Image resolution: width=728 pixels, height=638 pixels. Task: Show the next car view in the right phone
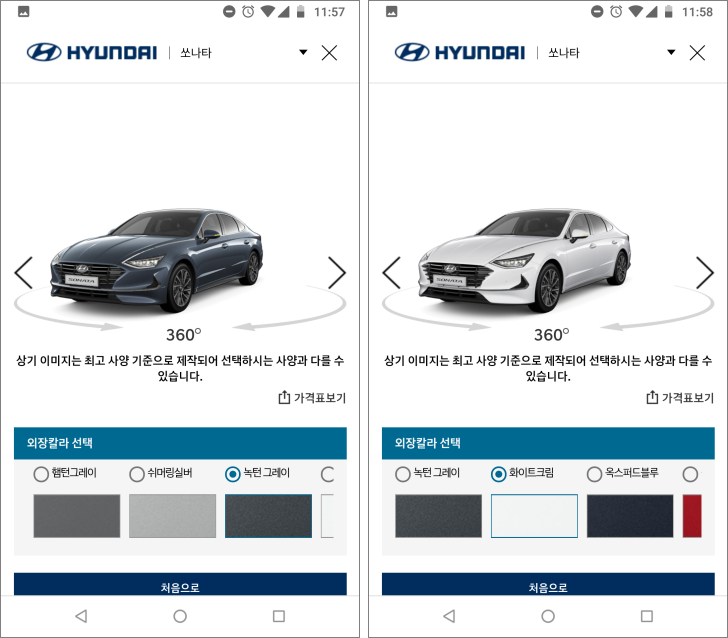pyautogui.click(x=705, y=273)
